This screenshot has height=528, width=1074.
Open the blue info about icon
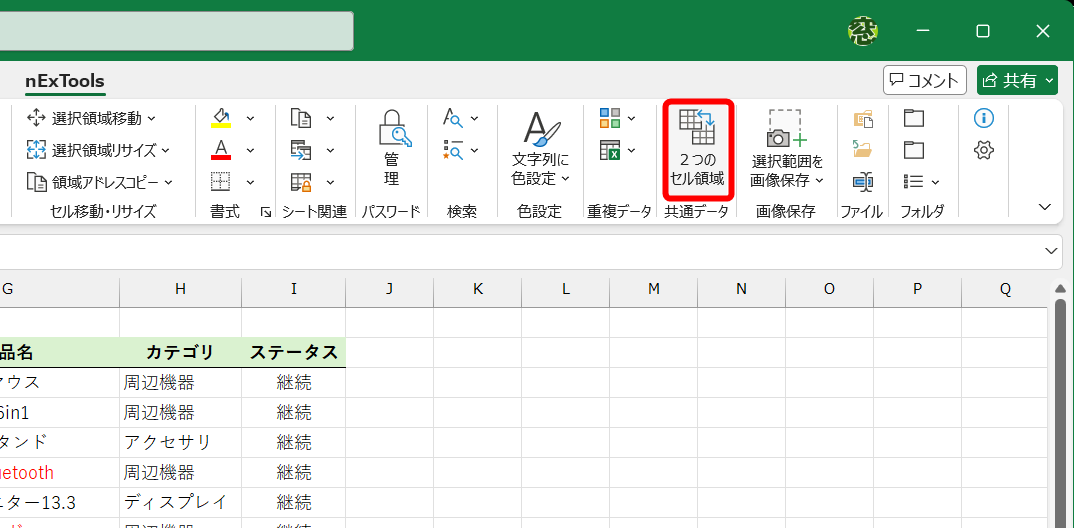[984, 118]
